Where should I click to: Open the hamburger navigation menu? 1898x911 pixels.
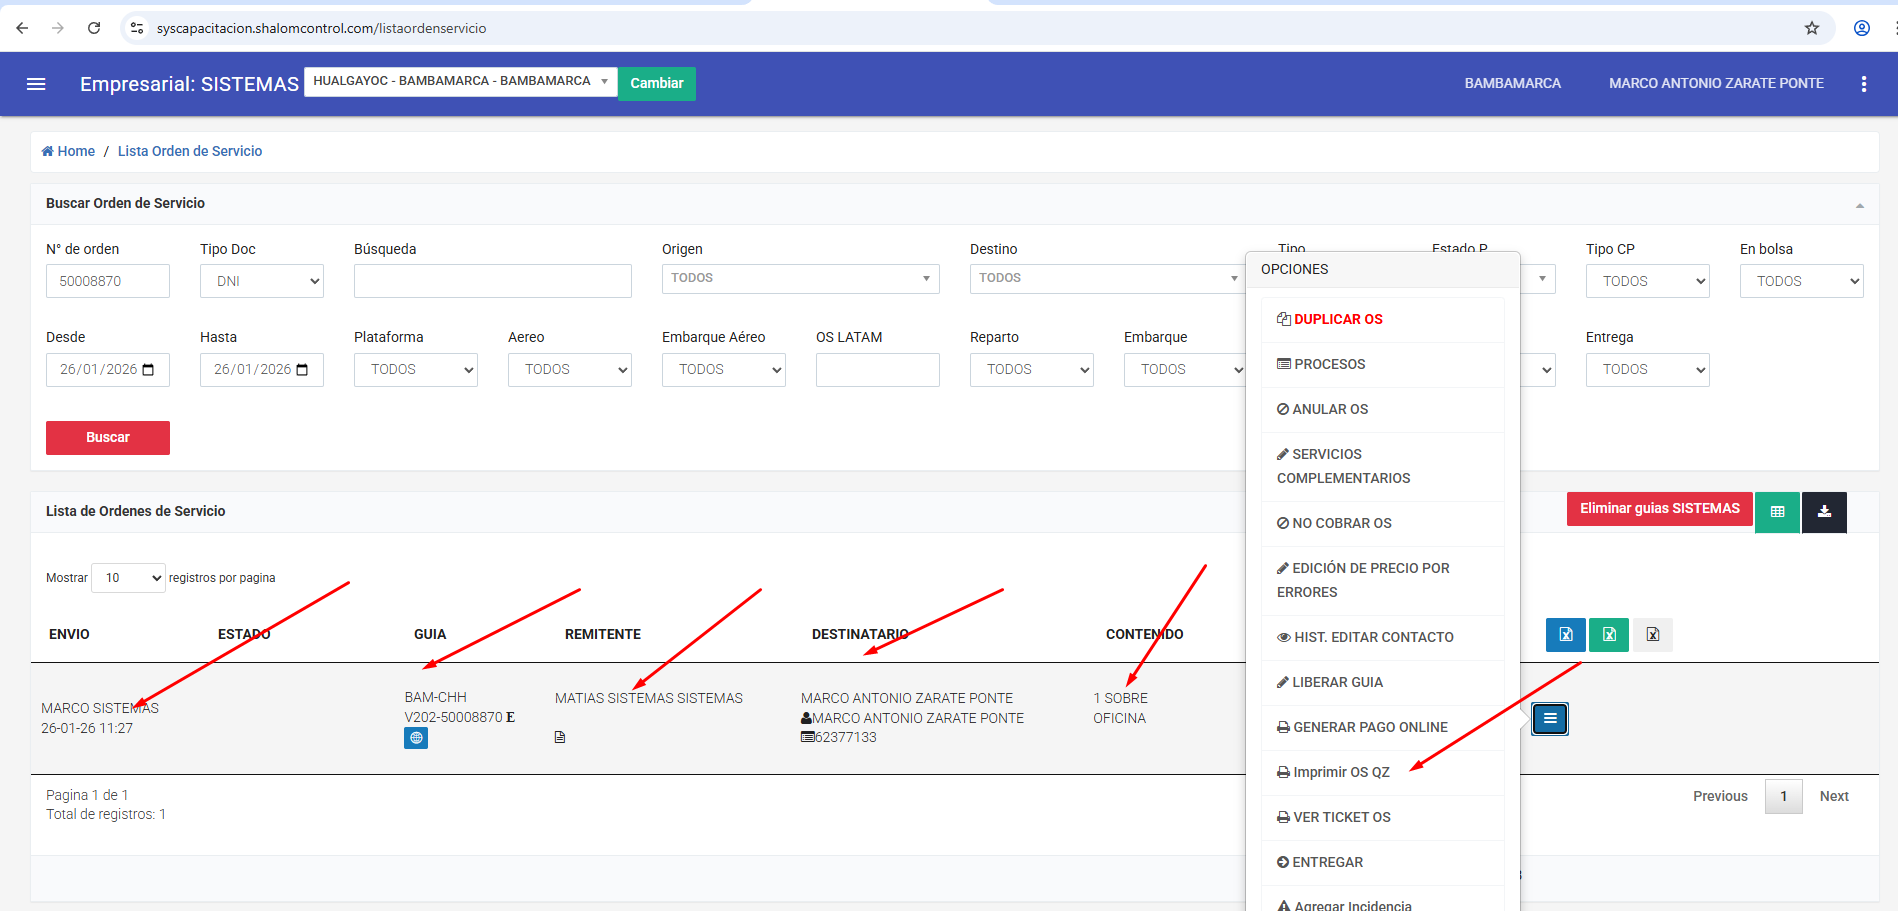(36, 84)
